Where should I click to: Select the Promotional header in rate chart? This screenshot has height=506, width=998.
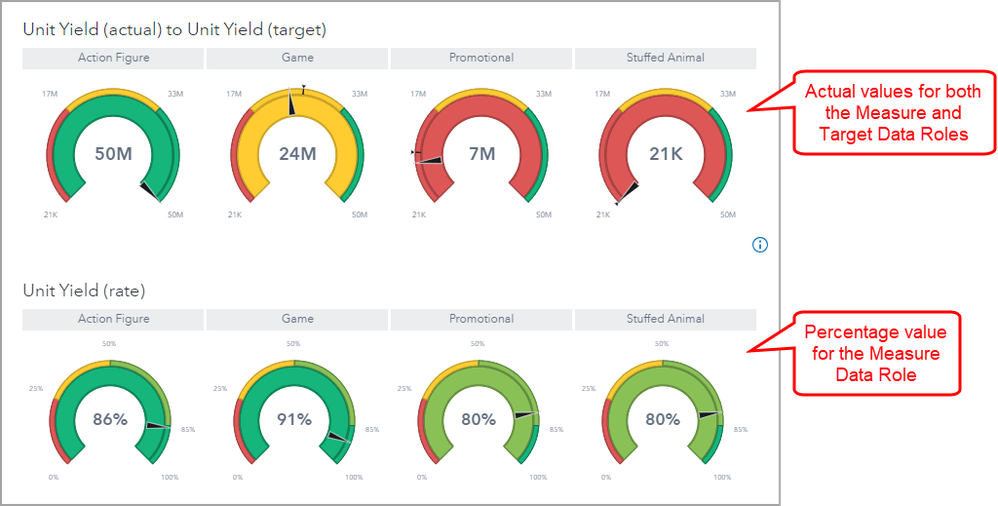[x=481, y=320]
